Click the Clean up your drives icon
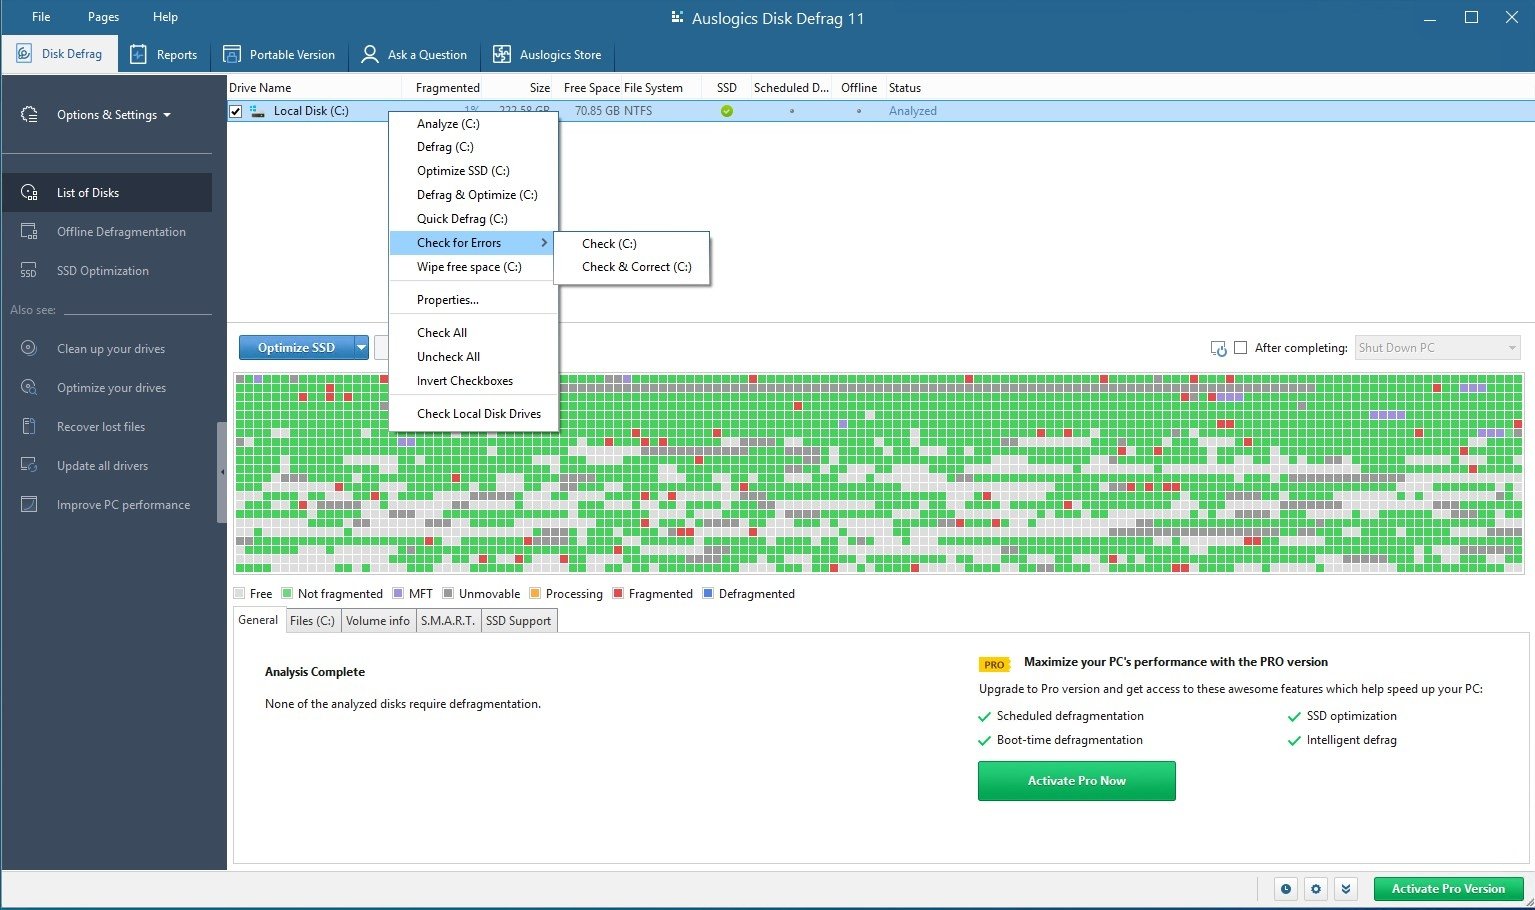This screenshot has width=1535, height=910. click(29, 348)
